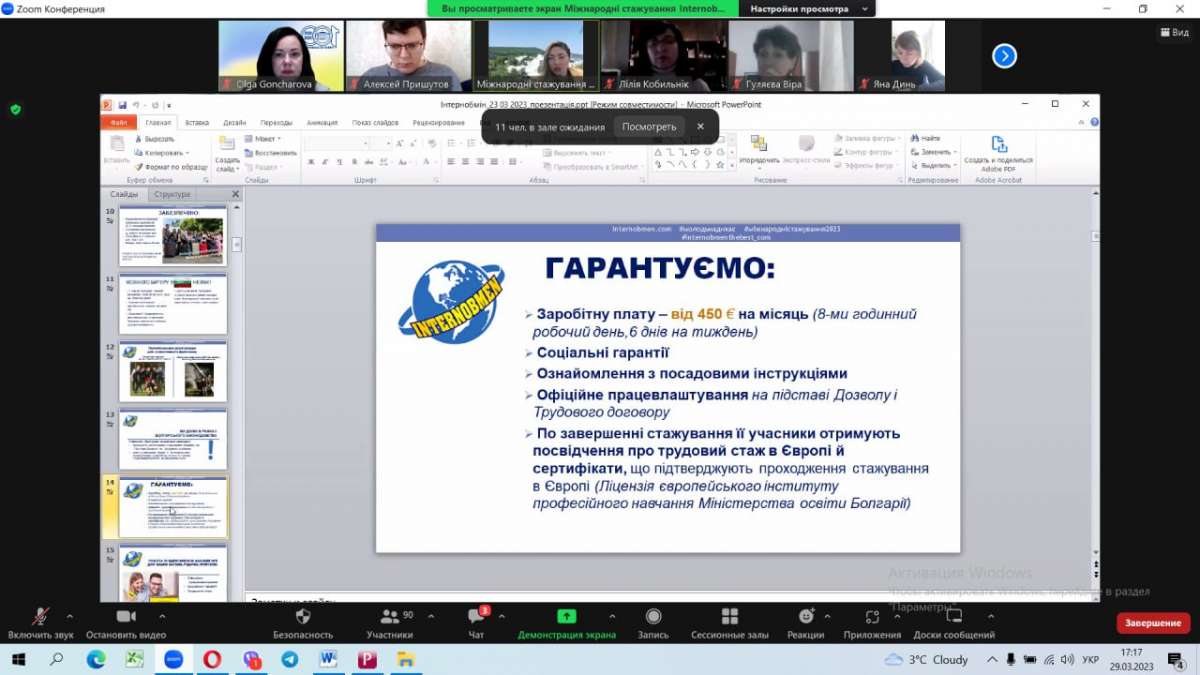Click the red Завершение button
Screen dimensions: 1200x675
(1153, 623)
